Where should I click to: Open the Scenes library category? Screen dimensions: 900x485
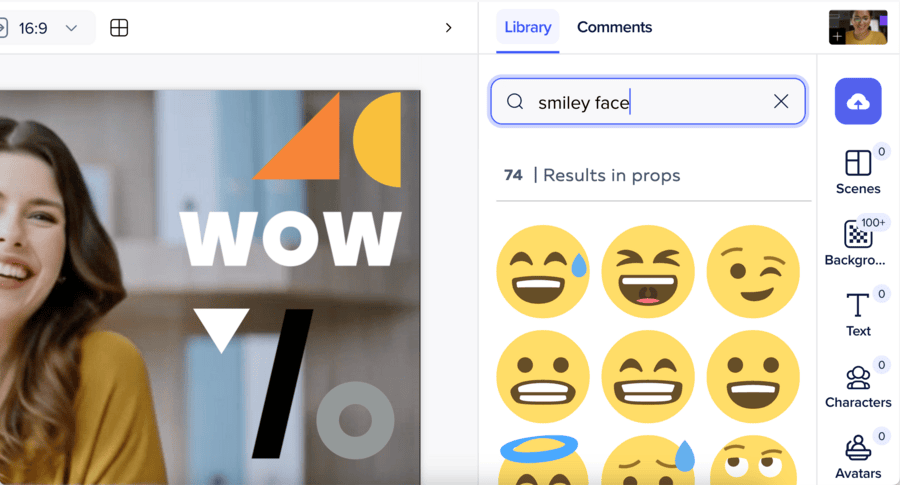(x=858, y=170)
